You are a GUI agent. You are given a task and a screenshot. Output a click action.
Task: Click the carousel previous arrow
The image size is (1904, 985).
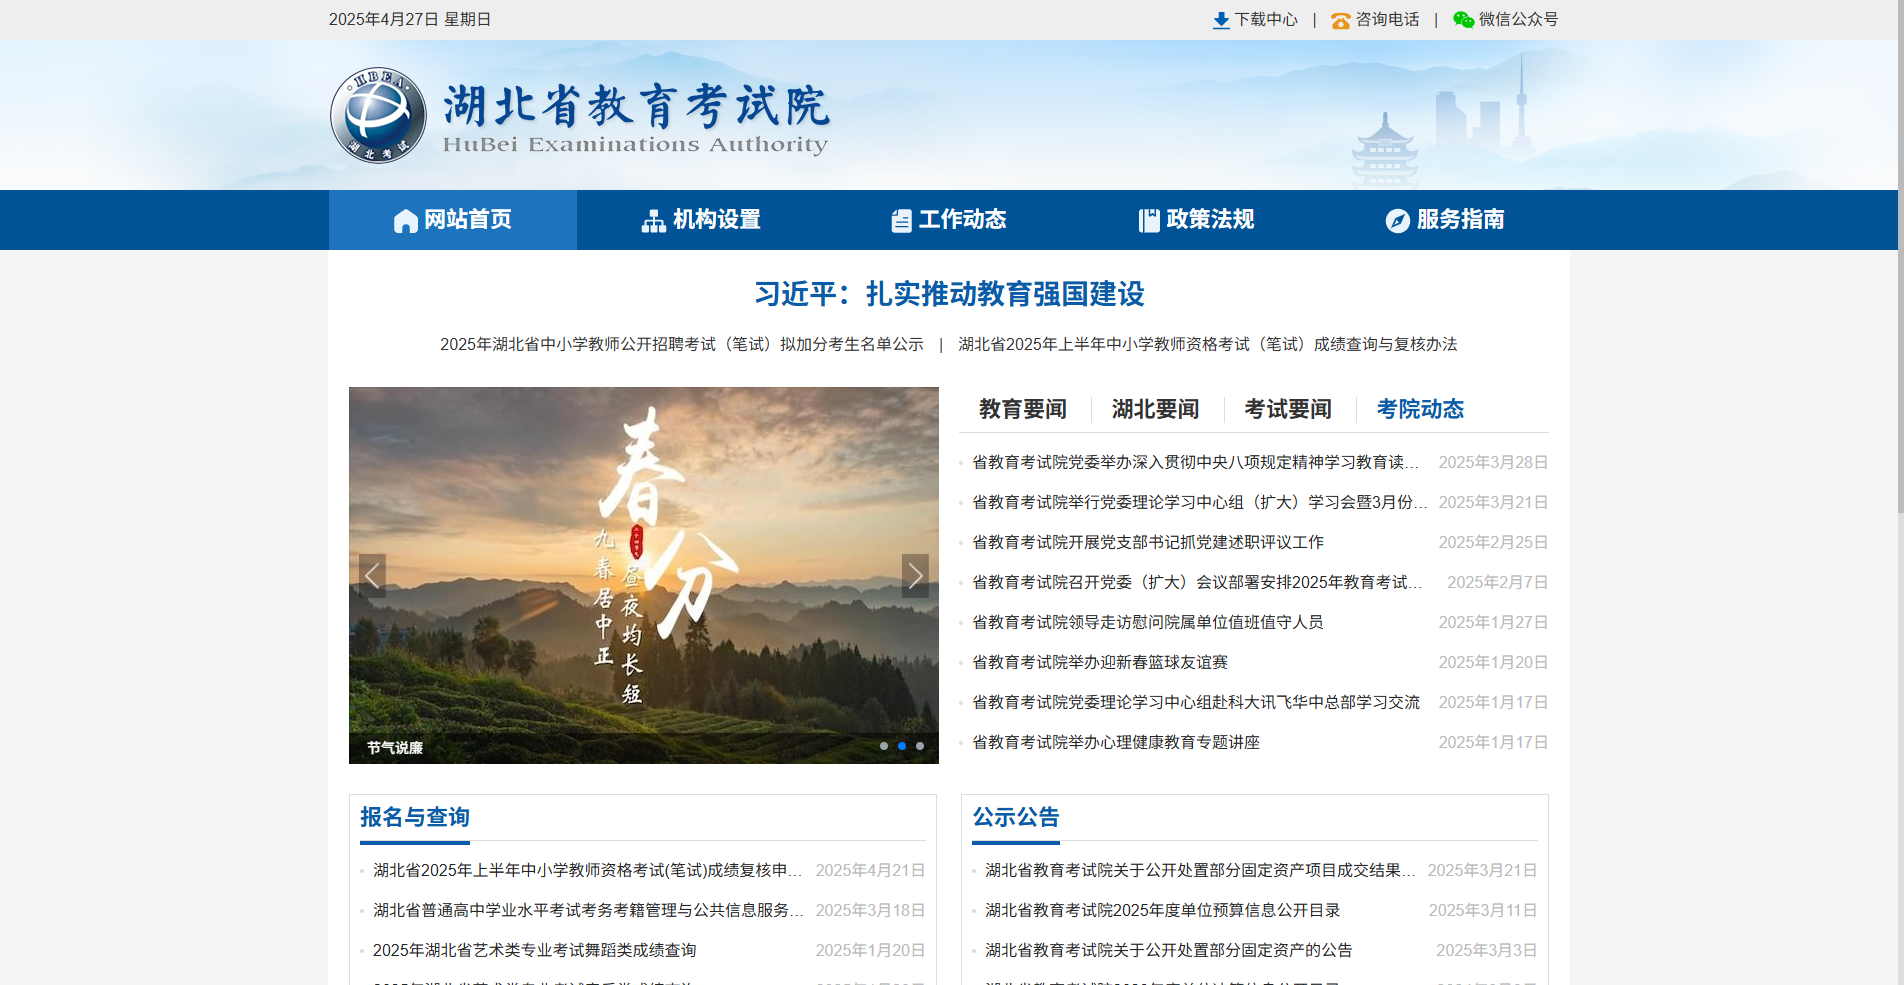coord(372,576)
